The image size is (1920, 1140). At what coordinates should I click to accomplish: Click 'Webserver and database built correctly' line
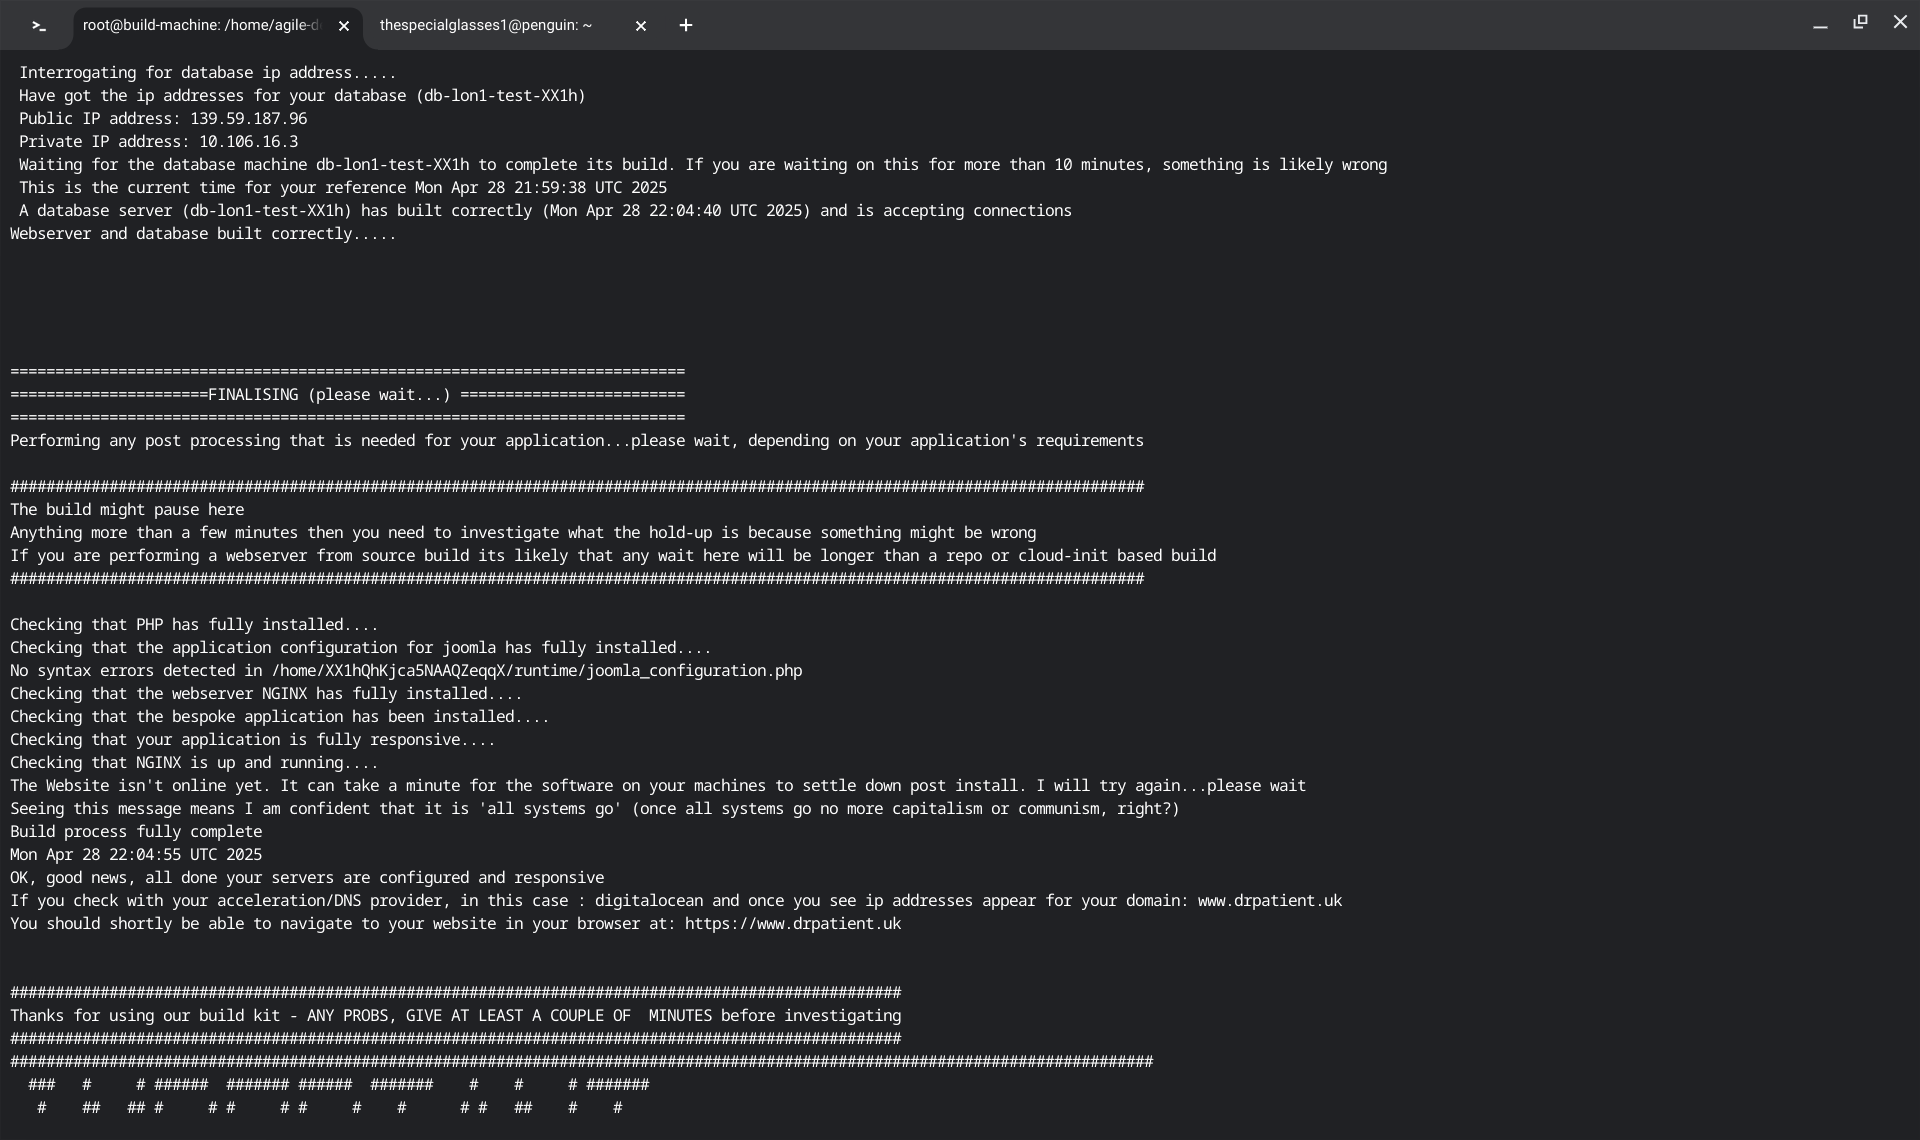203,234
